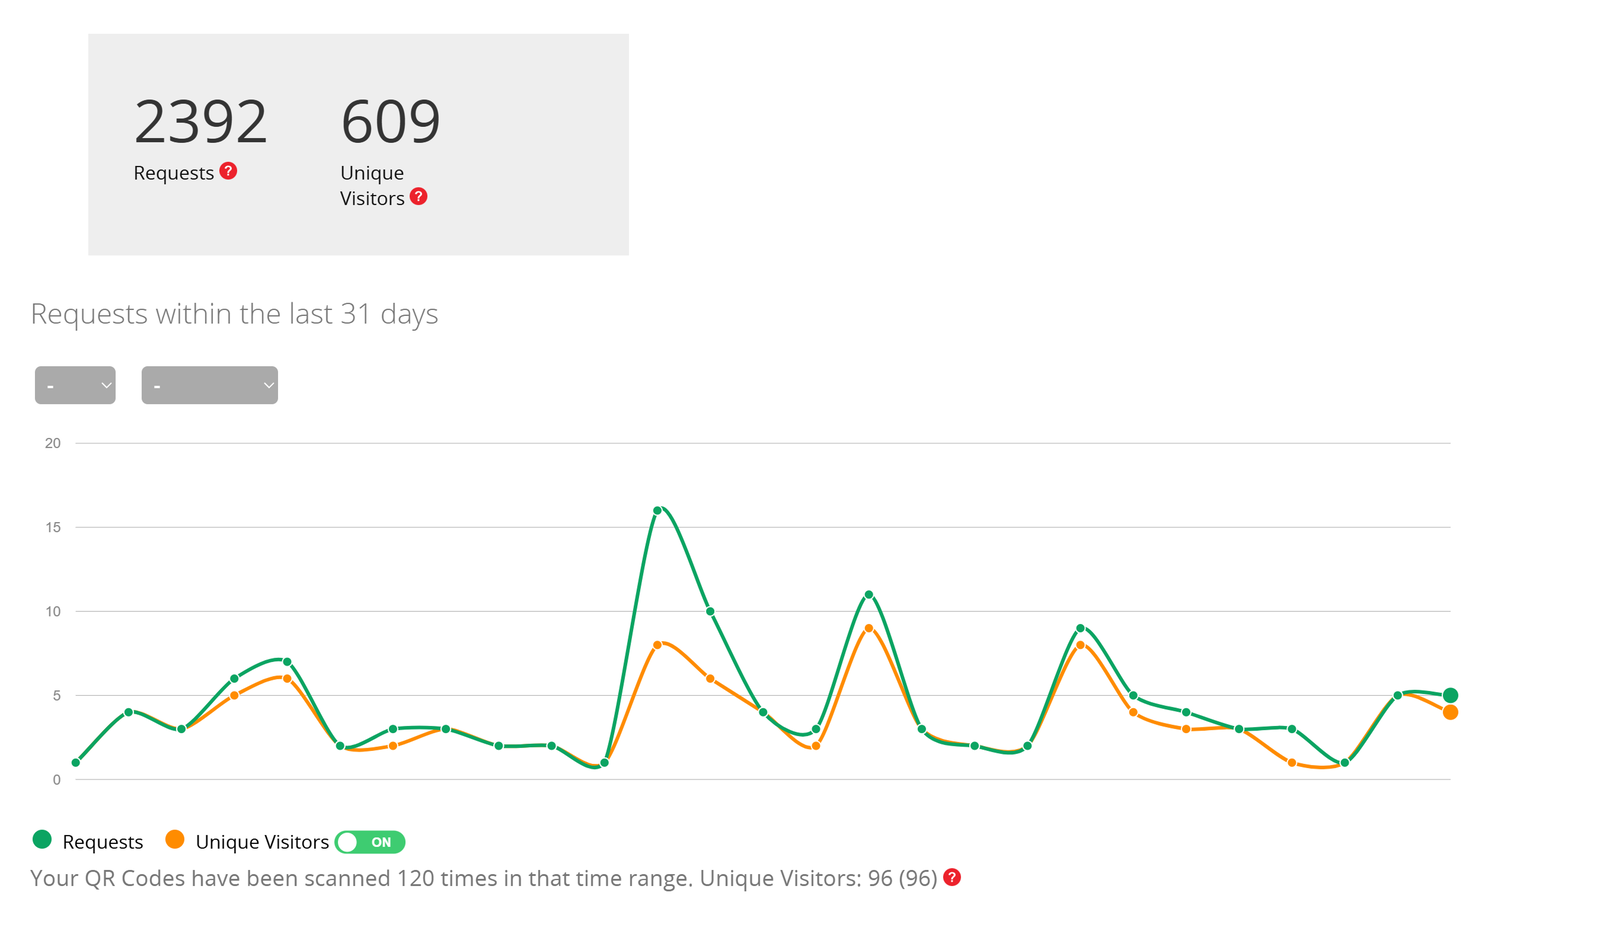
Task: Click the large orange endpoint of Visitors line
Action: (x=1450, y=712)
